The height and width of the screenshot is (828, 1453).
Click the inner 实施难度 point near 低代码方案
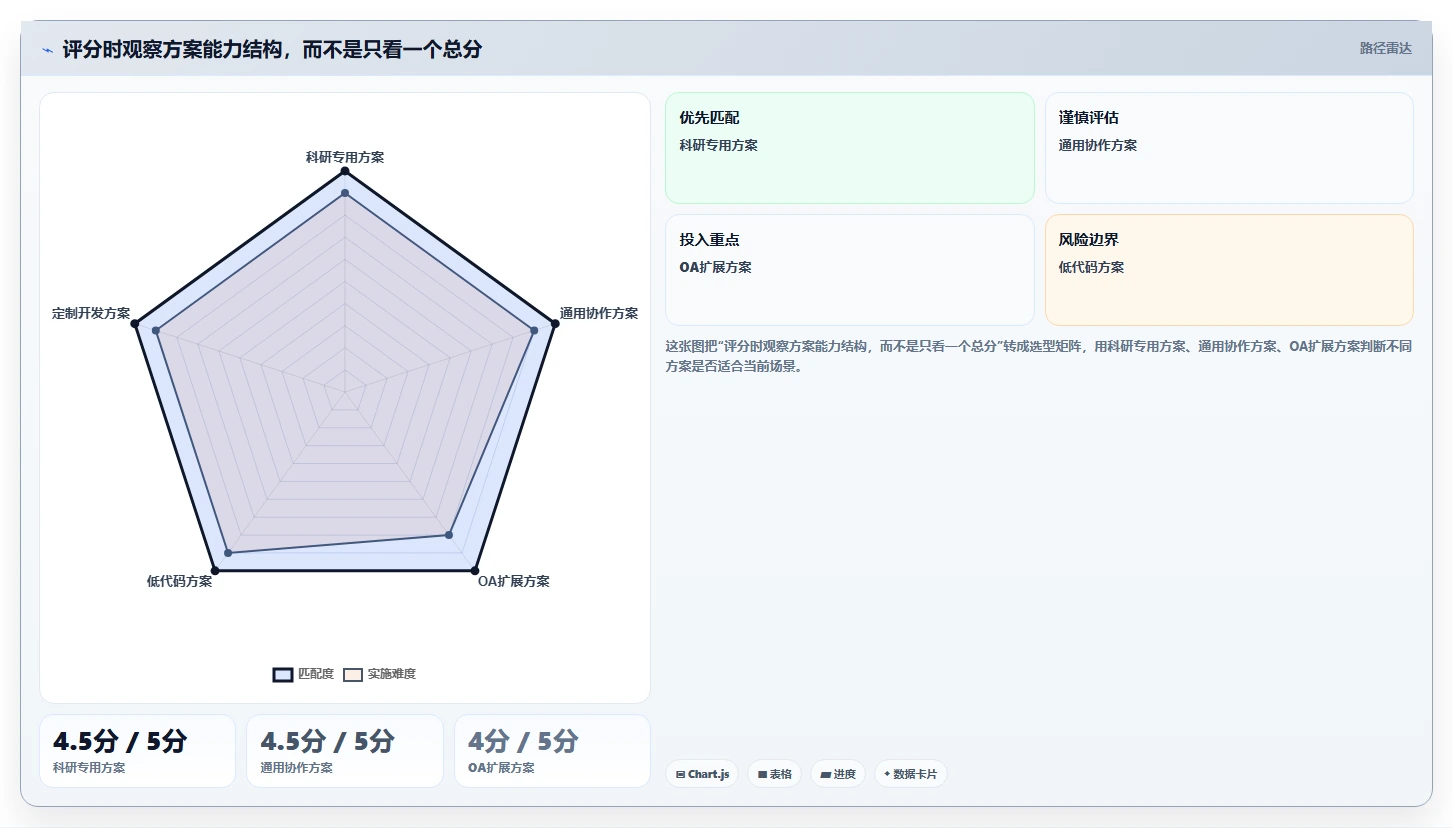coord(228,552)
